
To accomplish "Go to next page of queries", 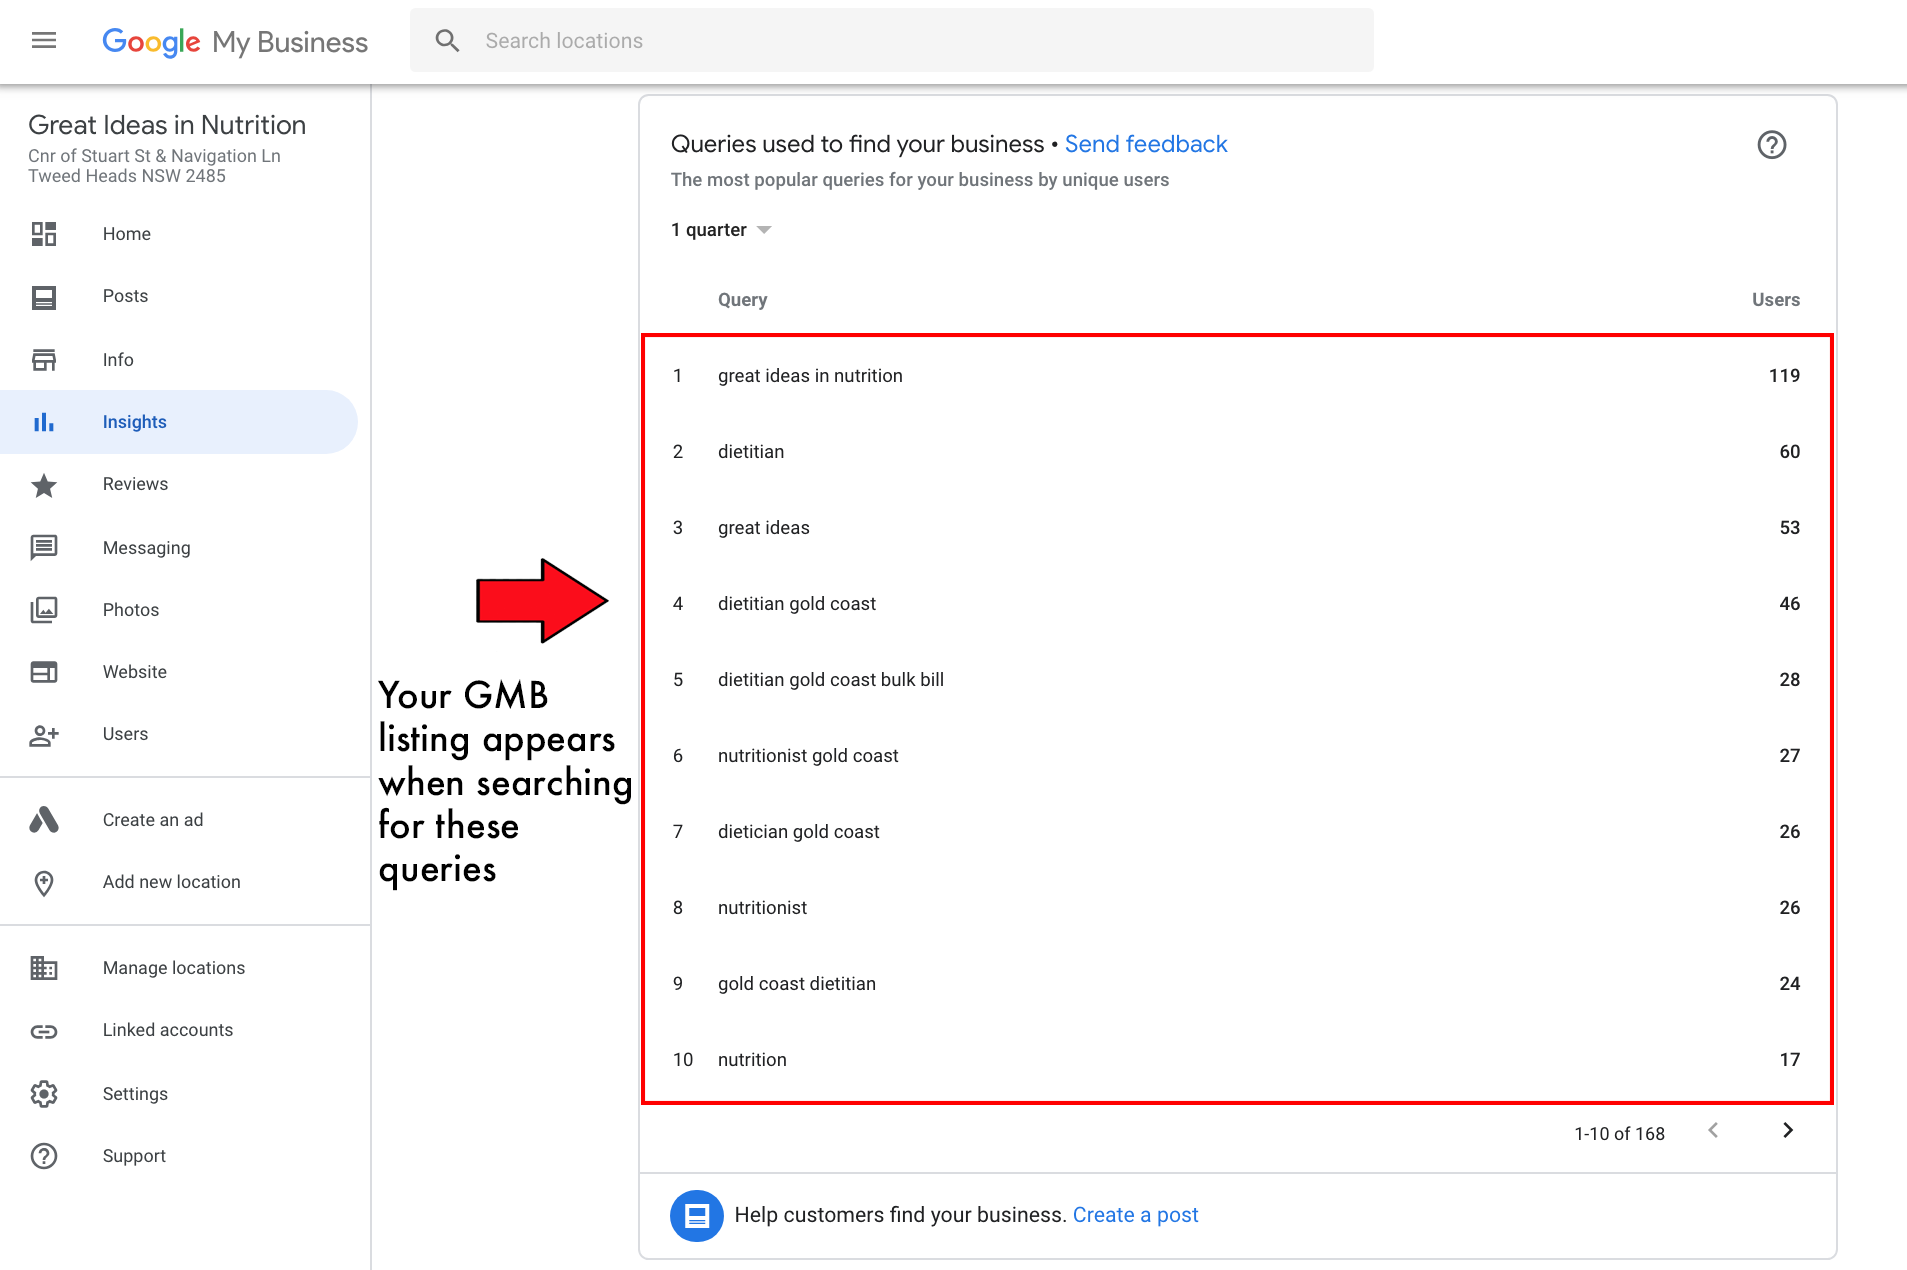I will pos(1788,1131).
